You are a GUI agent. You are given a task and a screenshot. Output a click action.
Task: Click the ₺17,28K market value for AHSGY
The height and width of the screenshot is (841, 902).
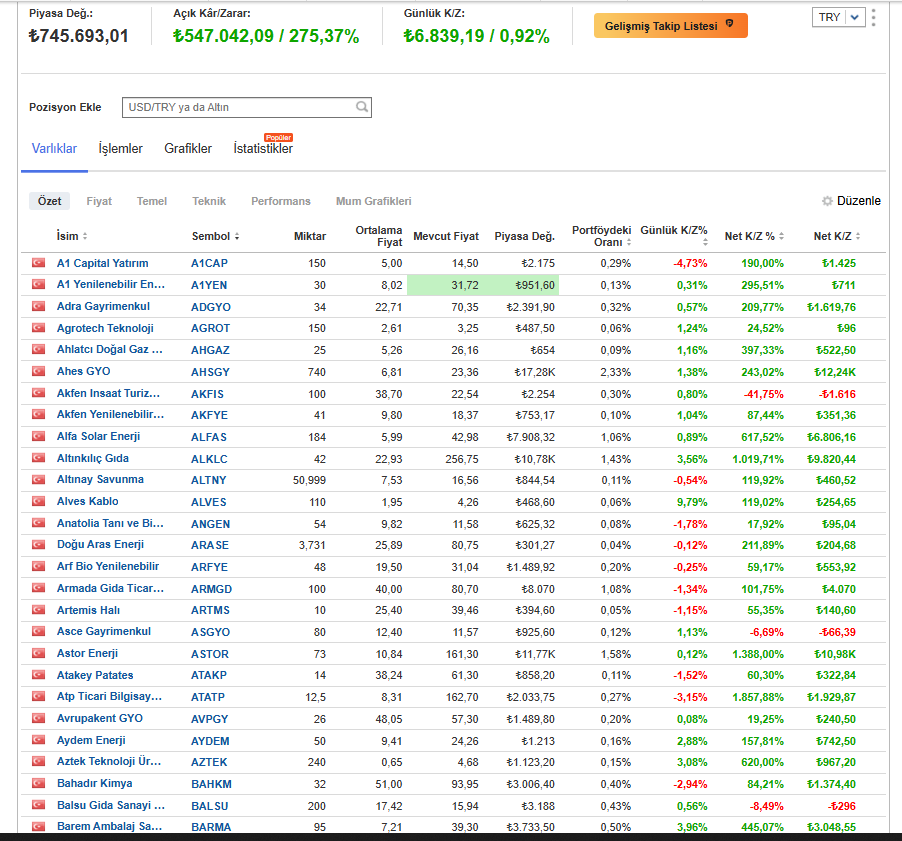pos(535,372)
